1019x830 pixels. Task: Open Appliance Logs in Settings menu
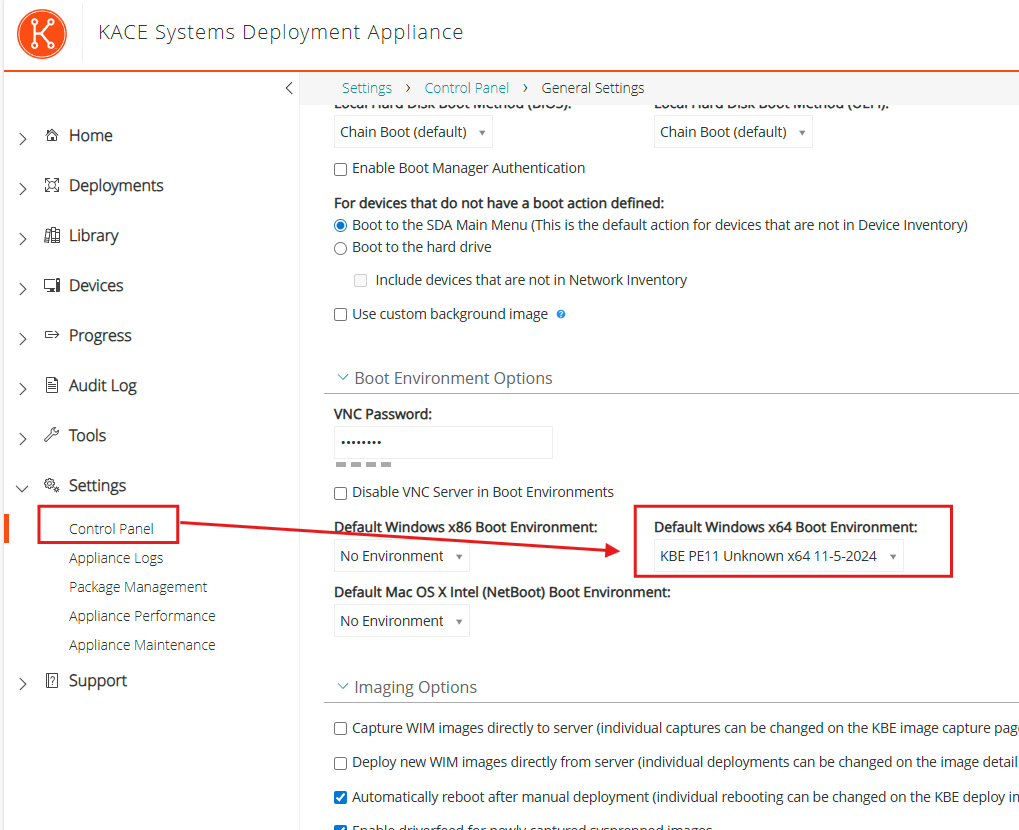[116, 558]
